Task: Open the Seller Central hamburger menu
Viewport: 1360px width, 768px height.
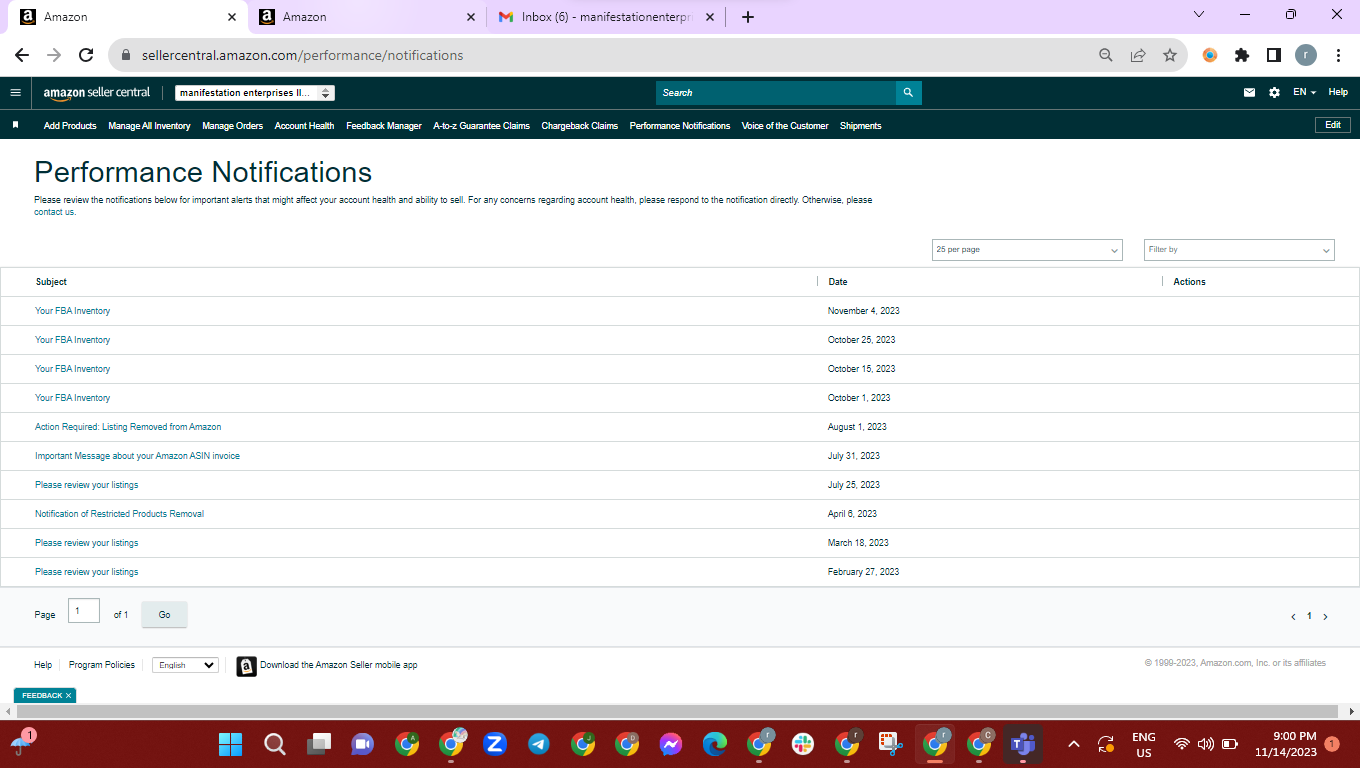Action: point(15,92)
